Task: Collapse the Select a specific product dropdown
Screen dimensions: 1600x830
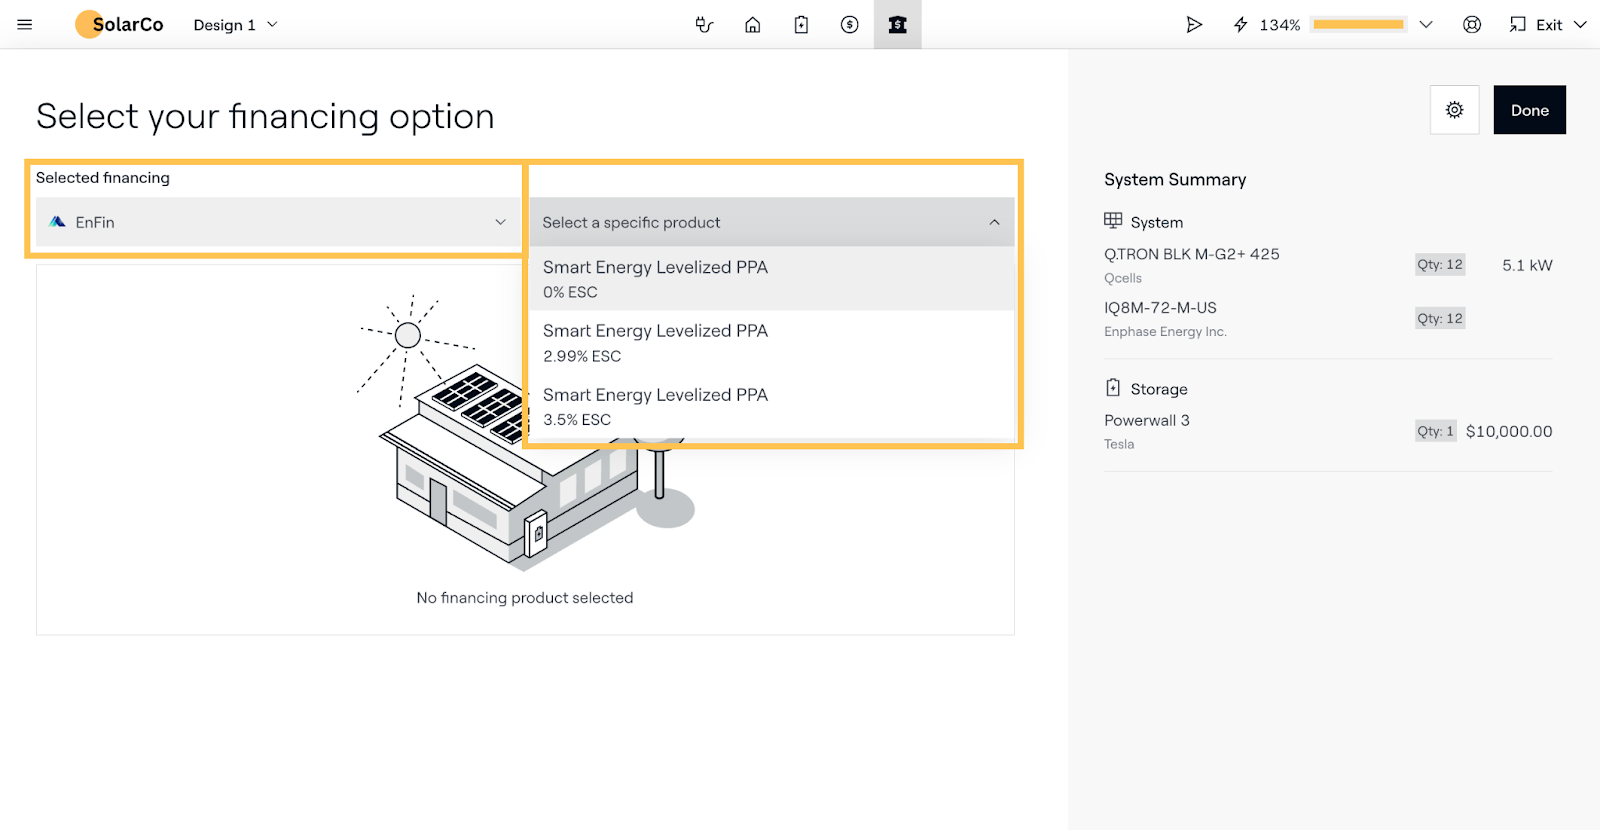Action: [771, 222]
